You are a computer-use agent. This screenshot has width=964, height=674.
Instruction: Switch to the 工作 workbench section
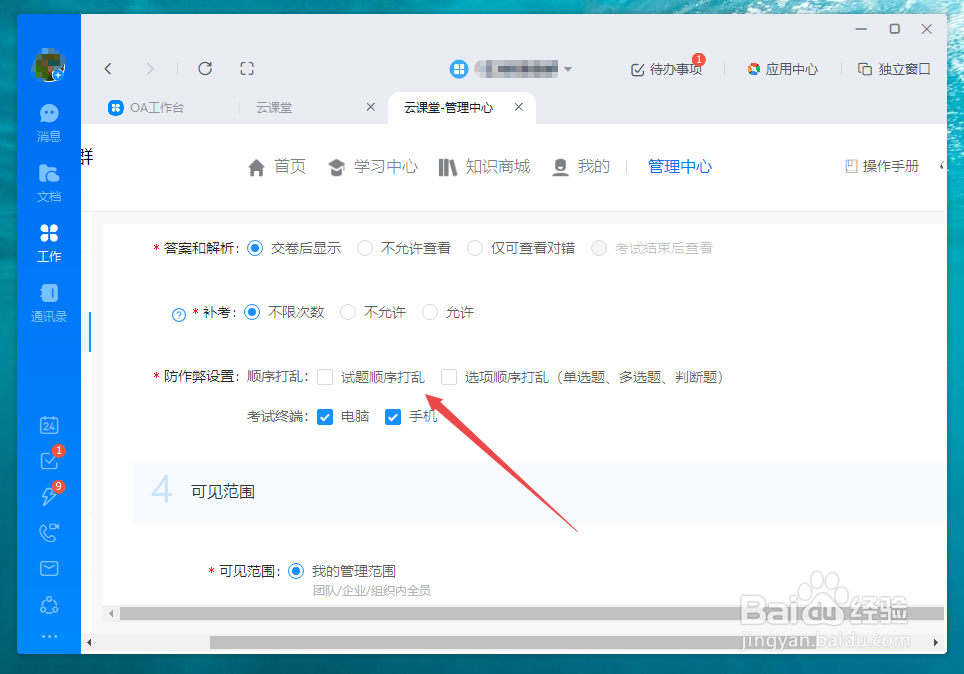[49, 243]
